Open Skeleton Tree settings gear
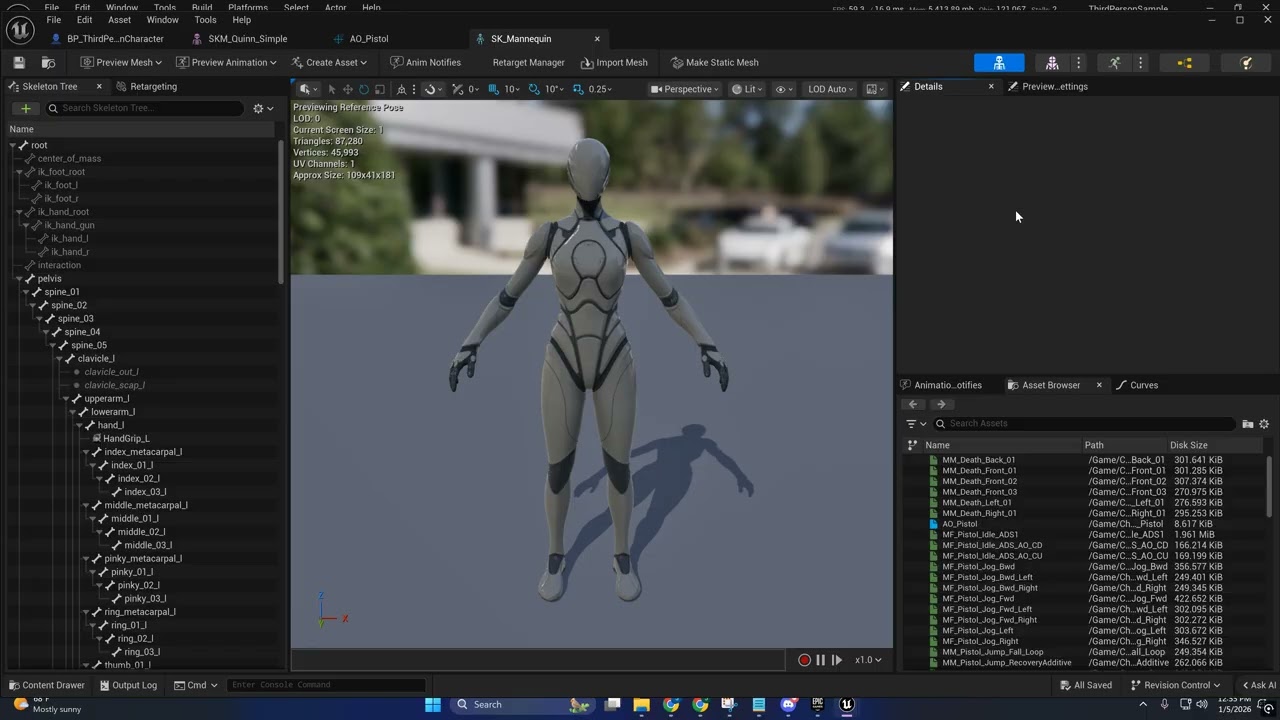1280x720 pixels. (262, 108)
